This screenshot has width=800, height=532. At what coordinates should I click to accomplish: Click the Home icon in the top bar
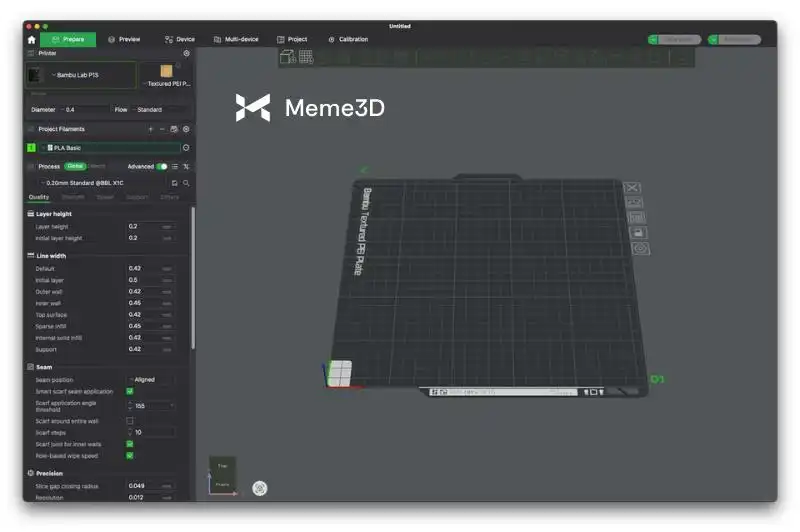tap(31, 39)
